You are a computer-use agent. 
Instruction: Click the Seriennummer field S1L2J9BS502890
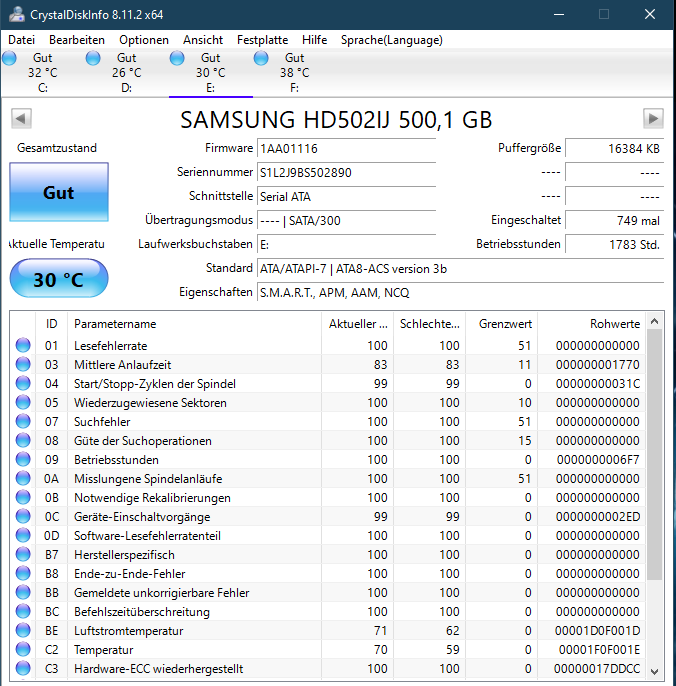[x=347, y=172]
